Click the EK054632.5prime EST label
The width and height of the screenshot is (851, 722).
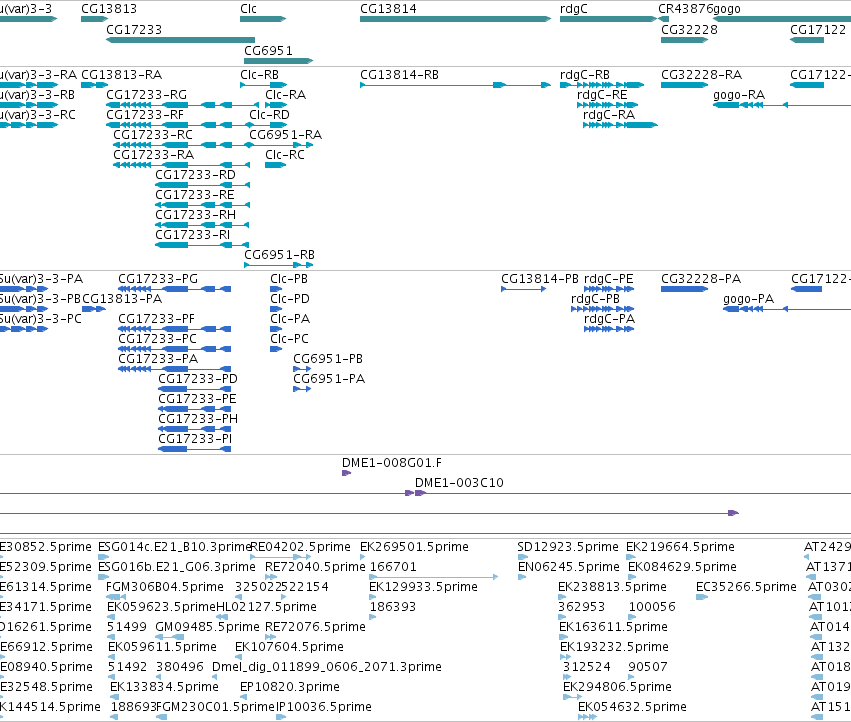click(632, 707)
